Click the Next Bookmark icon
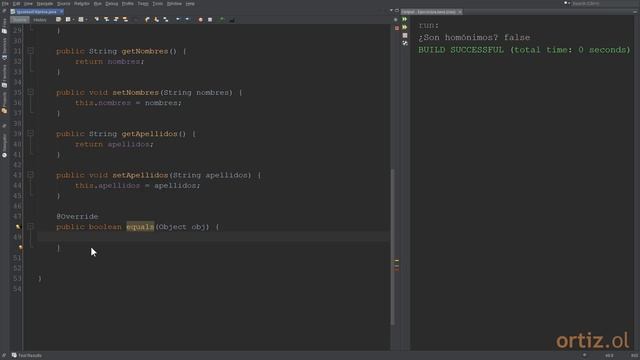 pyautogui.click(x=156, y=19)
